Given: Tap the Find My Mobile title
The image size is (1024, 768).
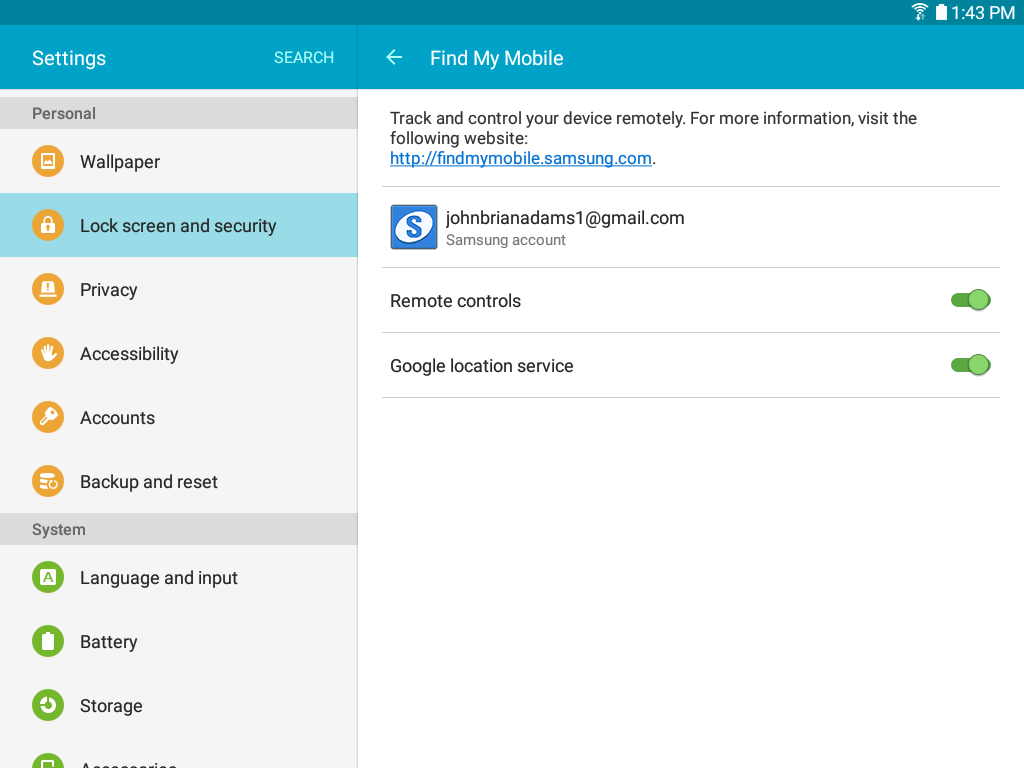Looking at the screenshot, I should pyautogui.click(x=496, y=58).
